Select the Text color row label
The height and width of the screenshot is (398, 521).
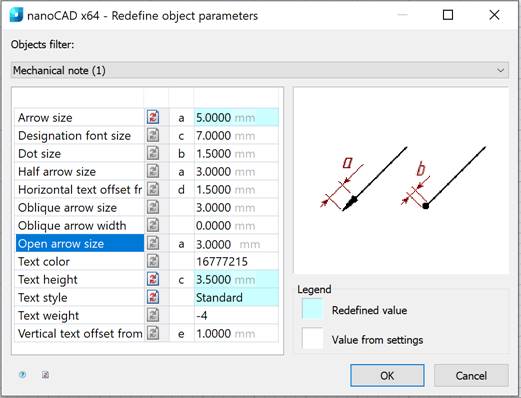[x=80, y=261]
